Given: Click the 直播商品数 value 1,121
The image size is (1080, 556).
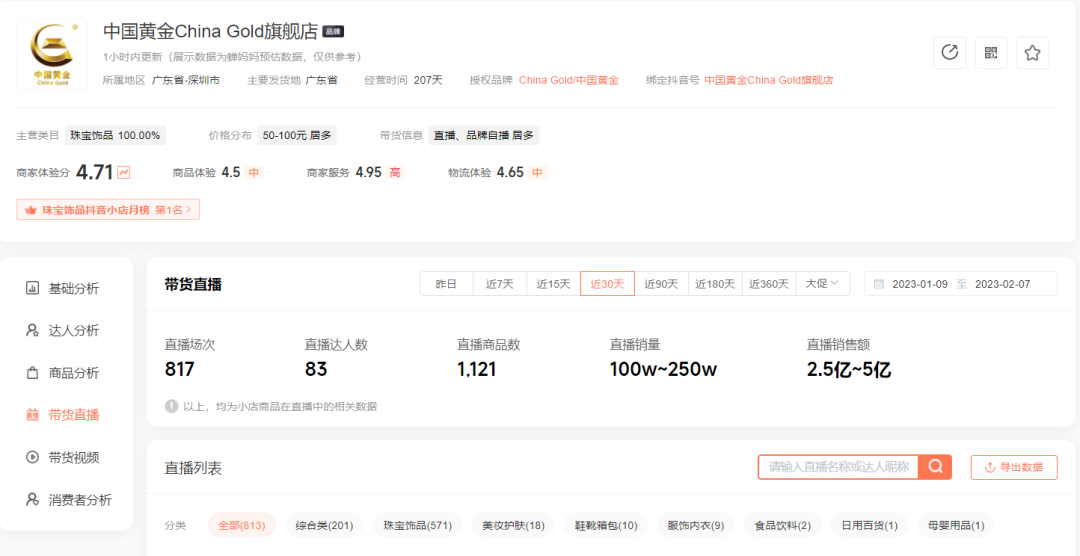Looking at the screenshot, I should click(x=477, y=369).
